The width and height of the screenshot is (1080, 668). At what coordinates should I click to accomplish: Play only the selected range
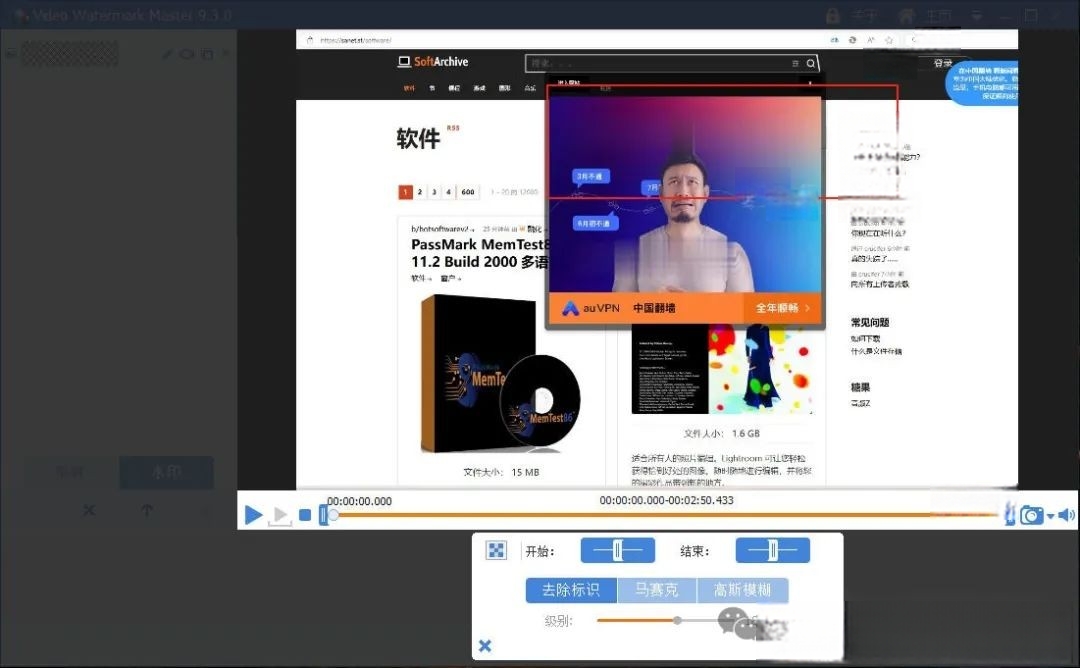[x=280, y=516]
